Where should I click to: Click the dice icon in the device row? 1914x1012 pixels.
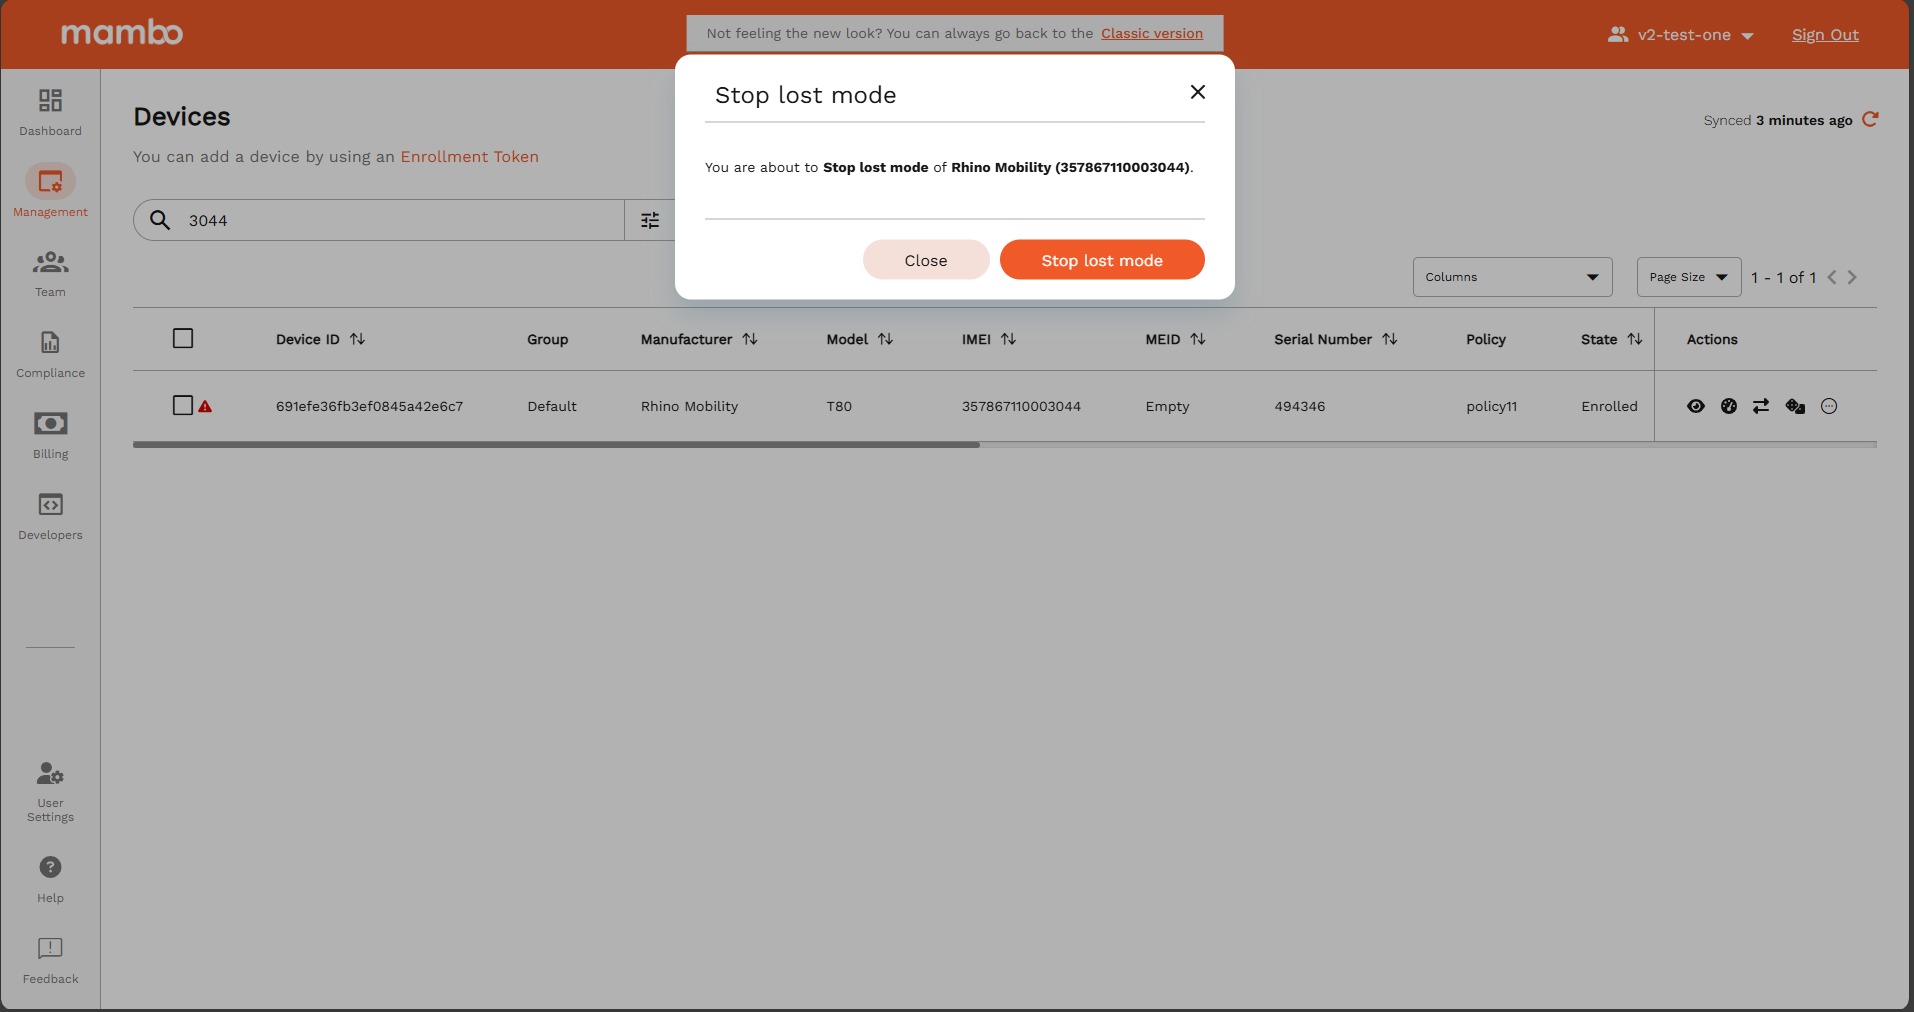pos(1795,406)
